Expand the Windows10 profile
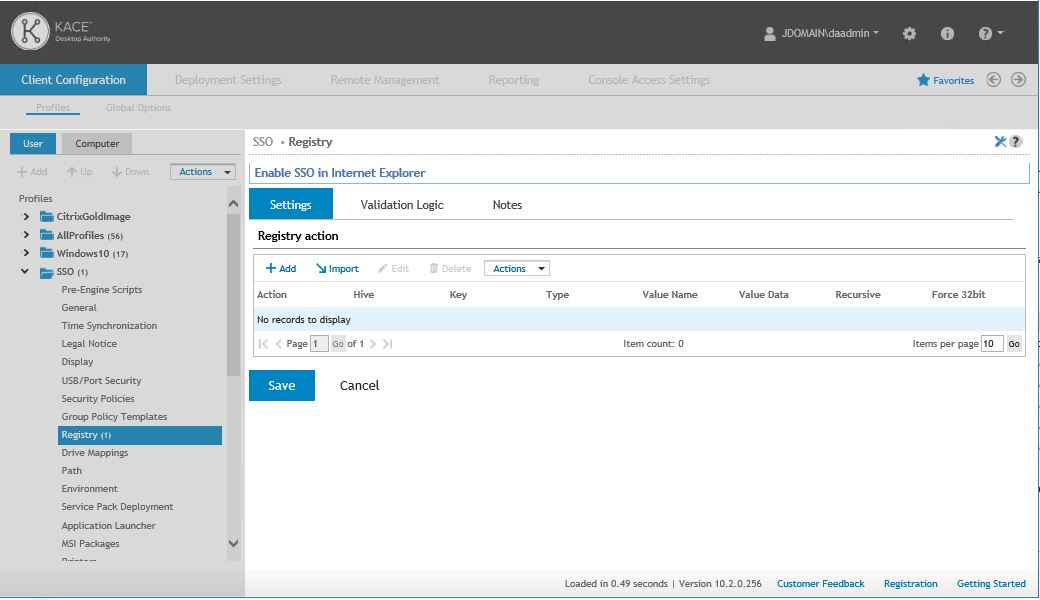The width and height of the screenshot is (1040, 600). pyautogui.click(x=26, y=253)
